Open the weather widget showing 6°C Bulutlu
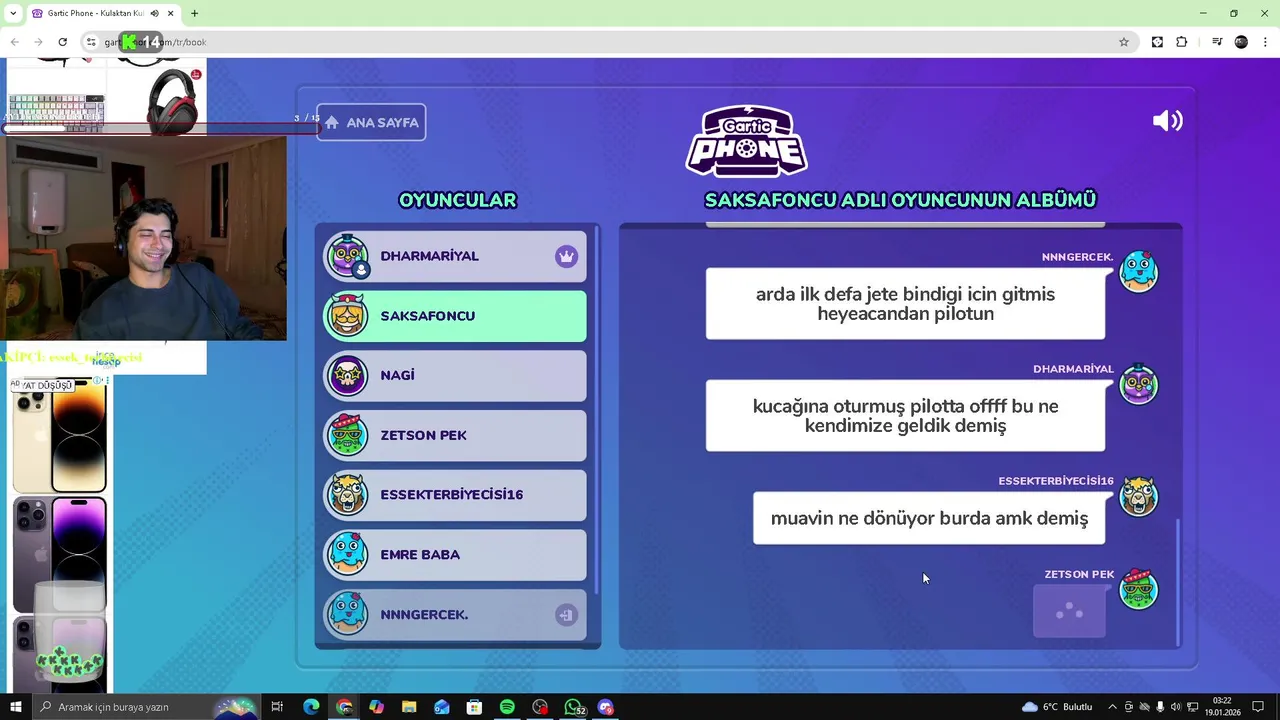The height and width of the screenshot is (720, 1280). click(1057, 707)
